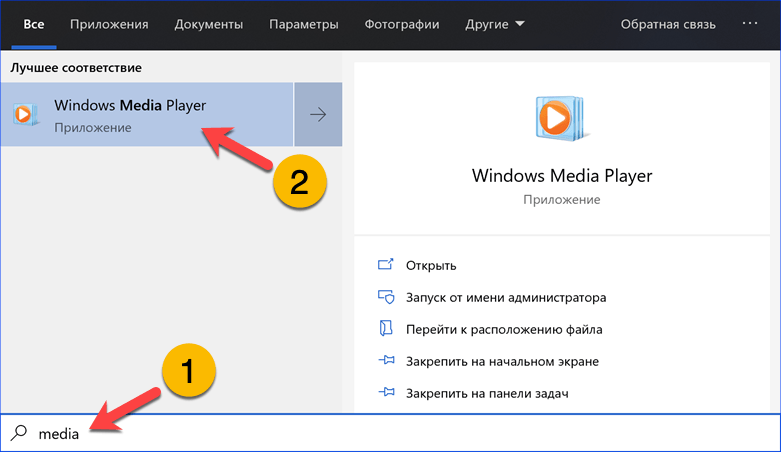Go to the Параметры tab

coord(304,24)
